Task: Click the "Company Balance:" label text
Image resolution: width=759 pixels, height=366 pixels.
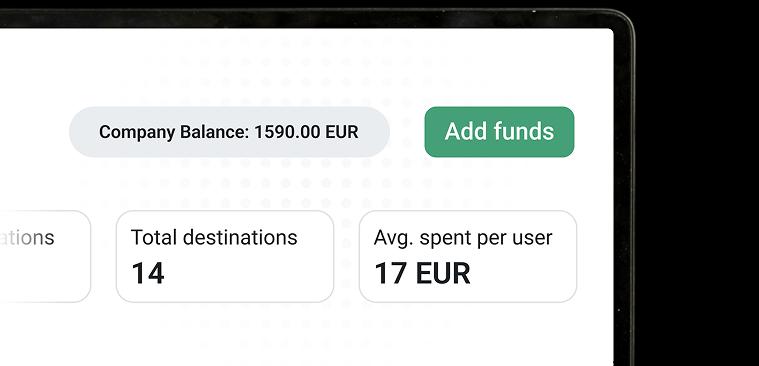Action: point(175,132)
